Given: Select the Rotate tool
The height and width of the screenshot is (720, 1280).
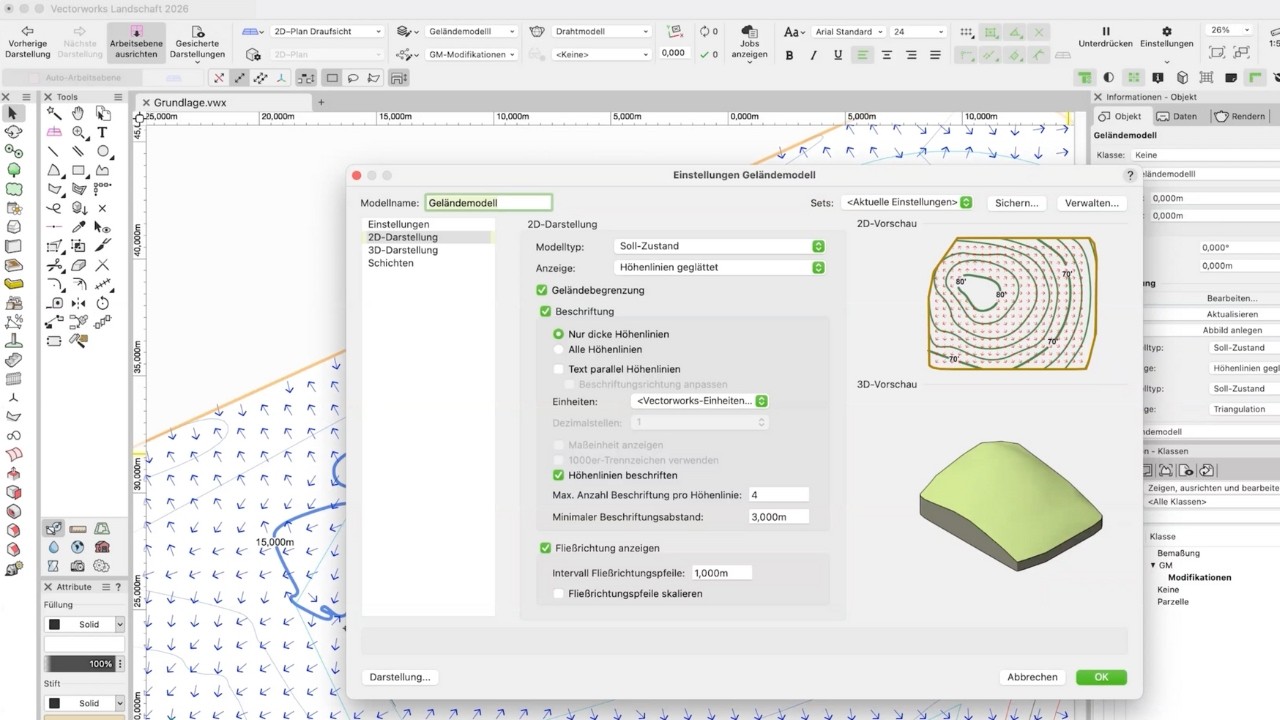Looking at the screenshot, I should pyautogui.click(x=103, y=304).
